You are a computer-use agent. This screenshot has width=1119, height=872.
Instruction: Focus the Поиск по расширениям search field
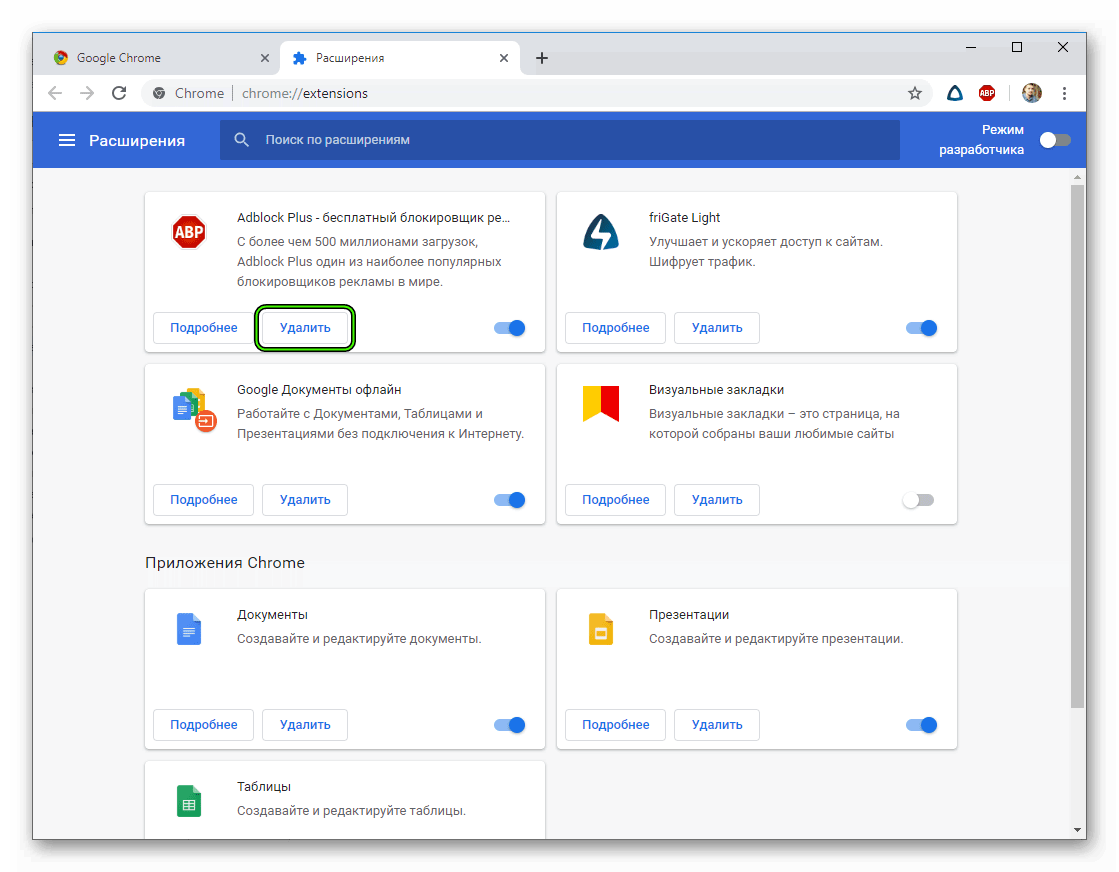tap(560, 140)
